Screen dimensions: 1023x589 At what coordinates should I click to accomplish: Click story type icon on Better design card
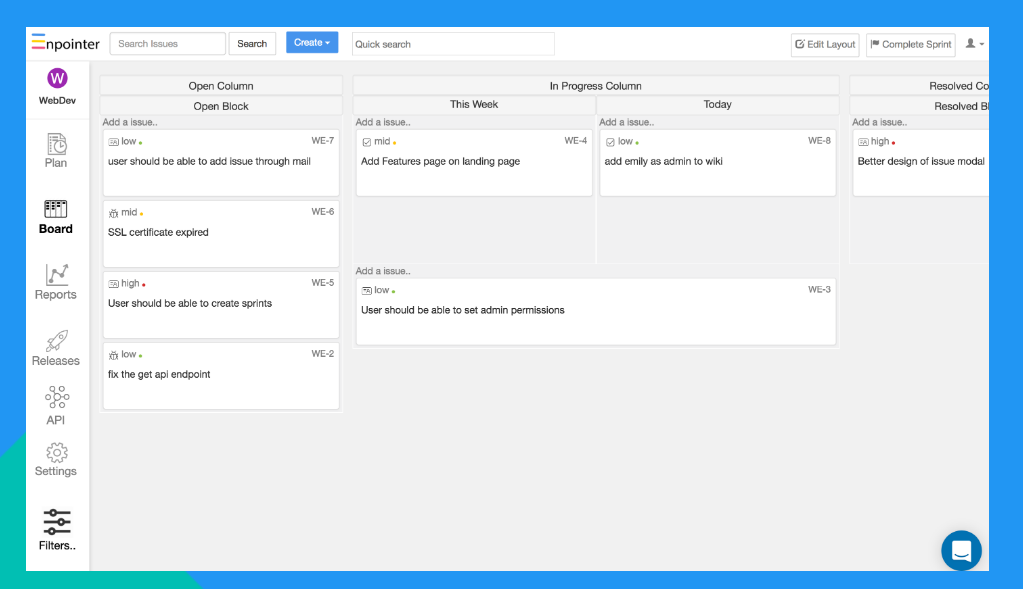point(863,142)
